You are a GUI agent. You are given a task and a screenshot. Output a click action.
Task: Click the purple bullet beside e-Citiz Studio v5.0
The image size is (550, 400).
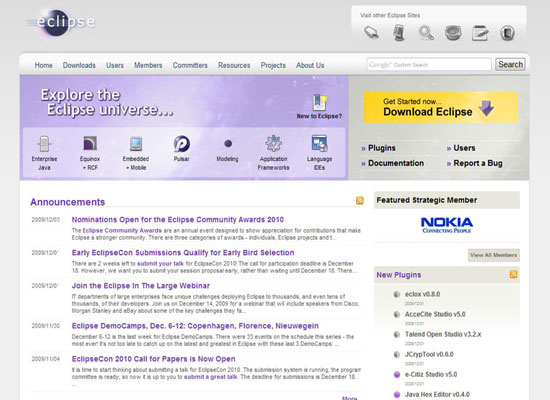(x=397, y=374)
